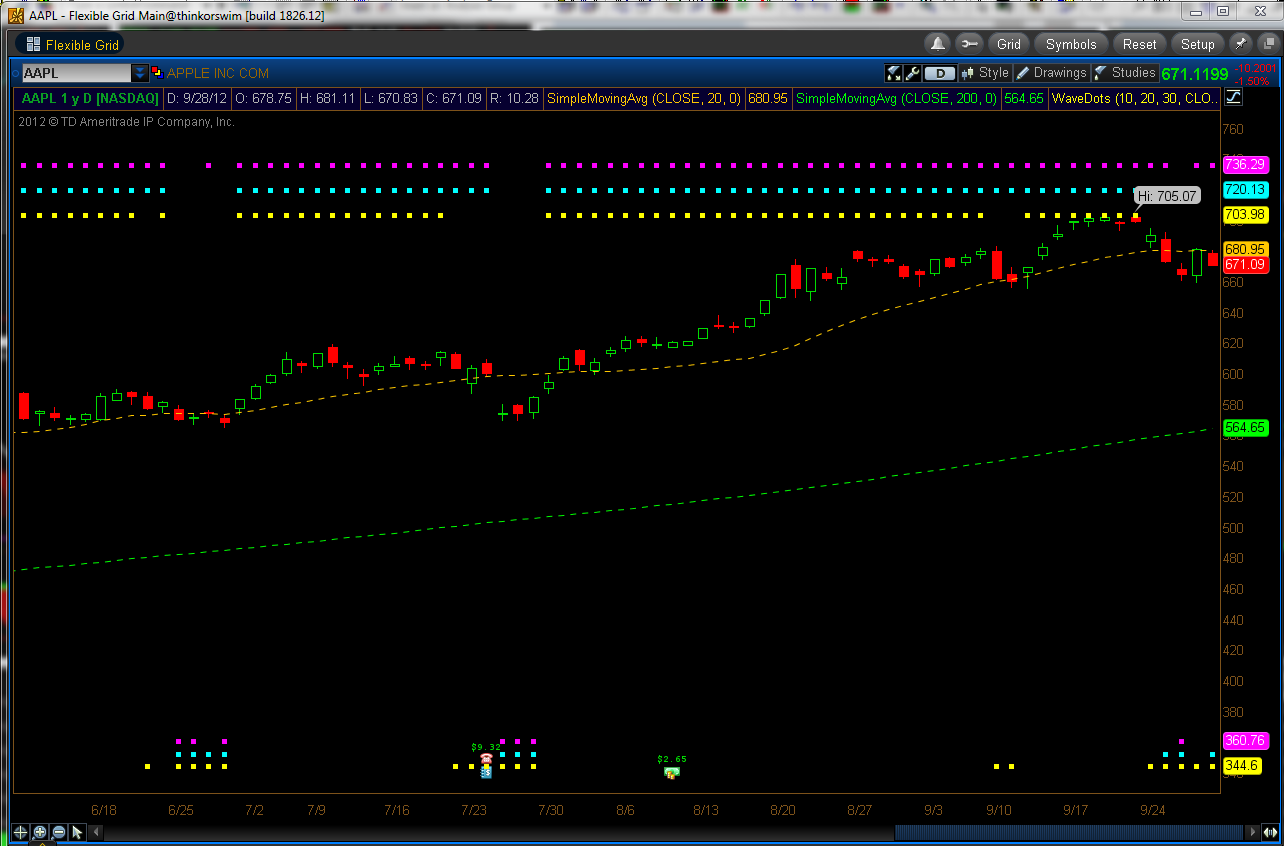Click the APPLE INC COM company name
1284x846 pixels.
217,73
